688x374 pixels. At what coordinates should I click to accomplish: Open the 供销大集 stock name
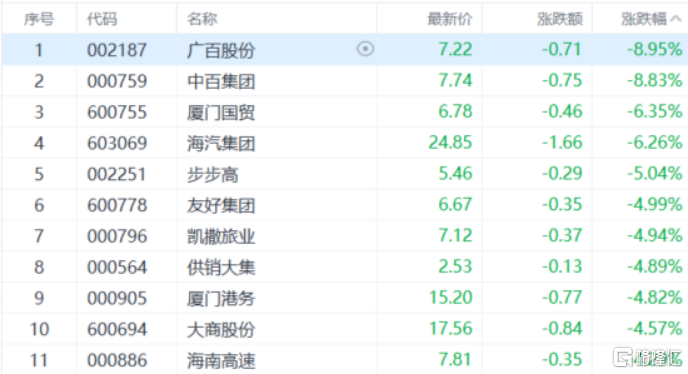[221, 268]
